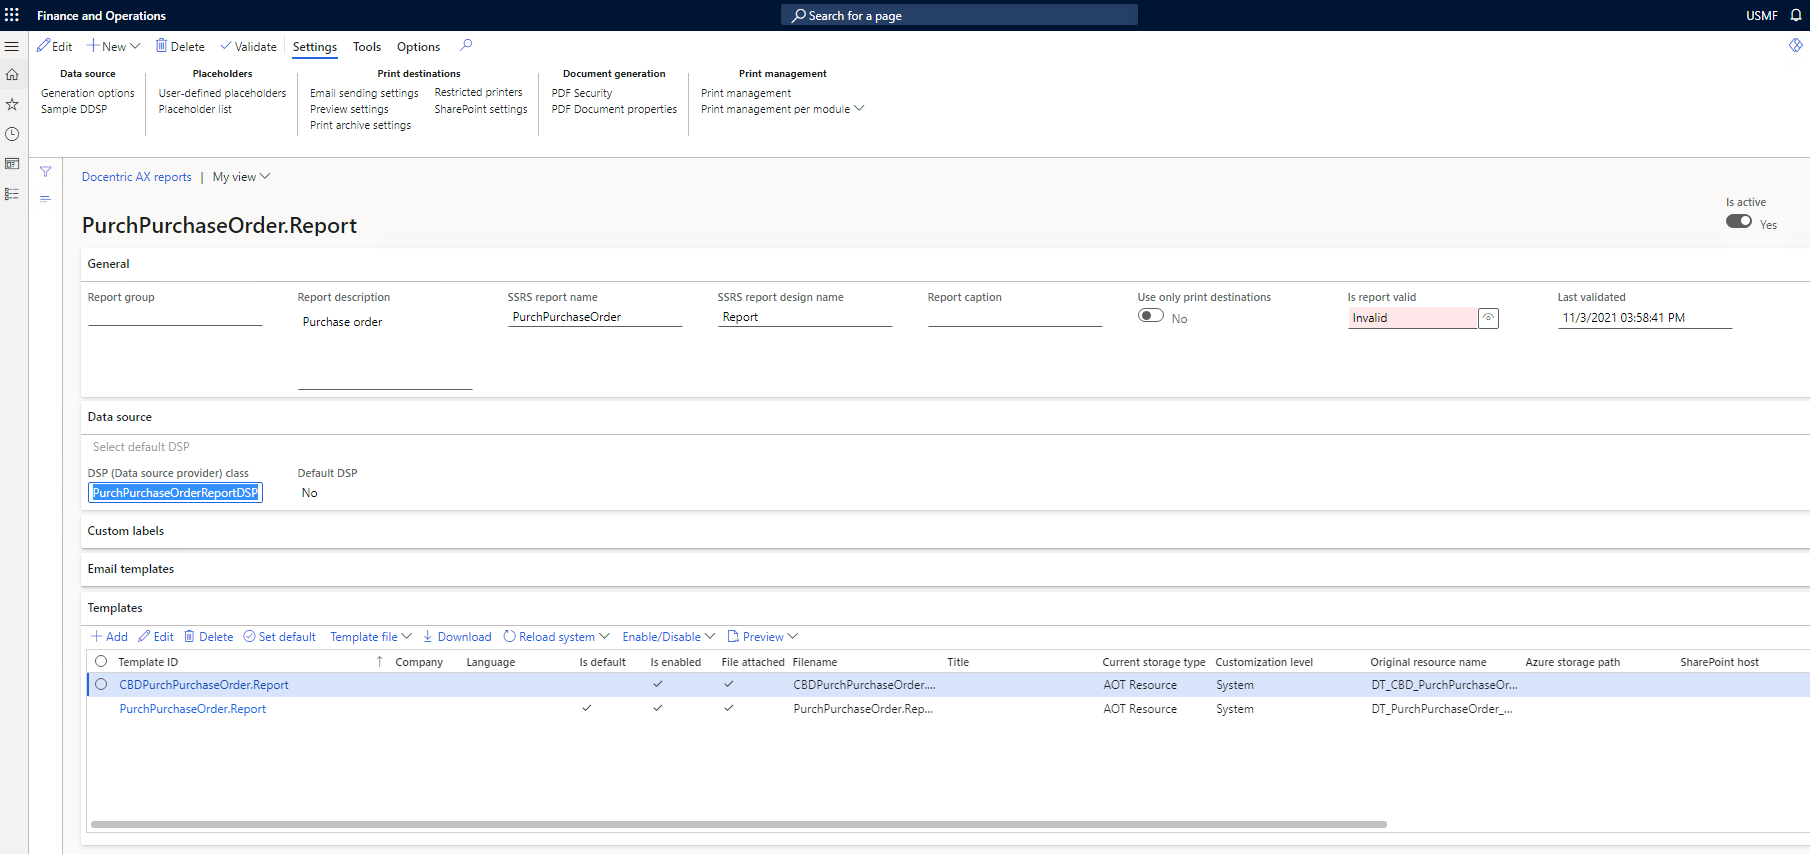Image resolution: width=1810 pixels, height=854 pixels.
Task: Select all rows radio in Templates header
Action: pos(101,661)
